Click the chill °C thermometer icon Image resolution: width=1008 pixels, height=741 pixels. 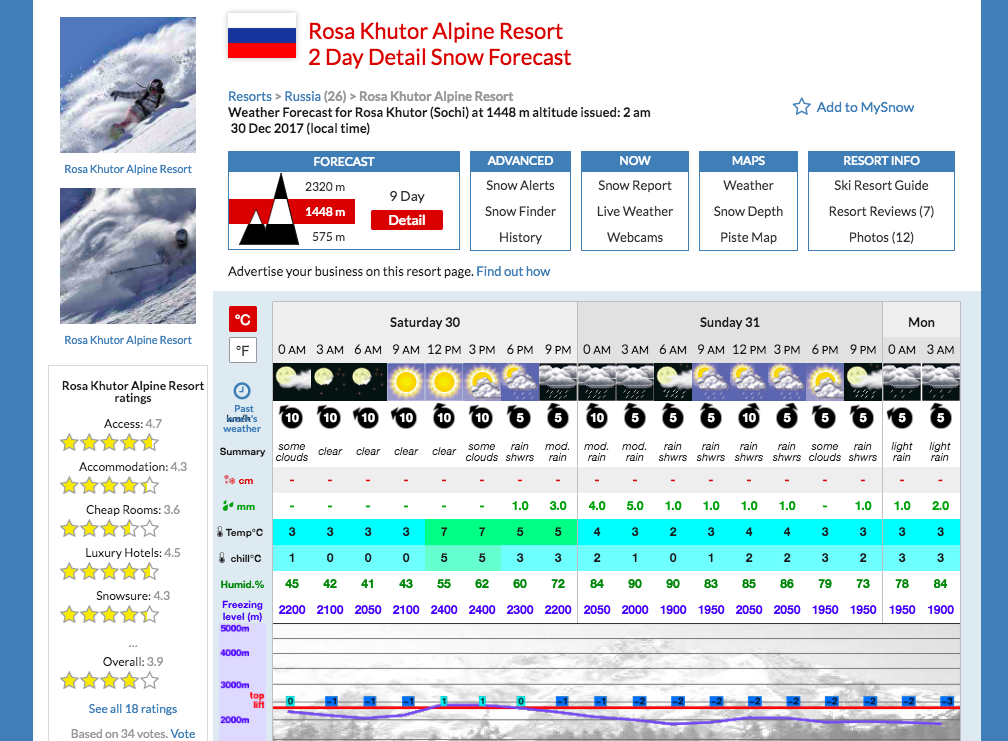point(222,558)
